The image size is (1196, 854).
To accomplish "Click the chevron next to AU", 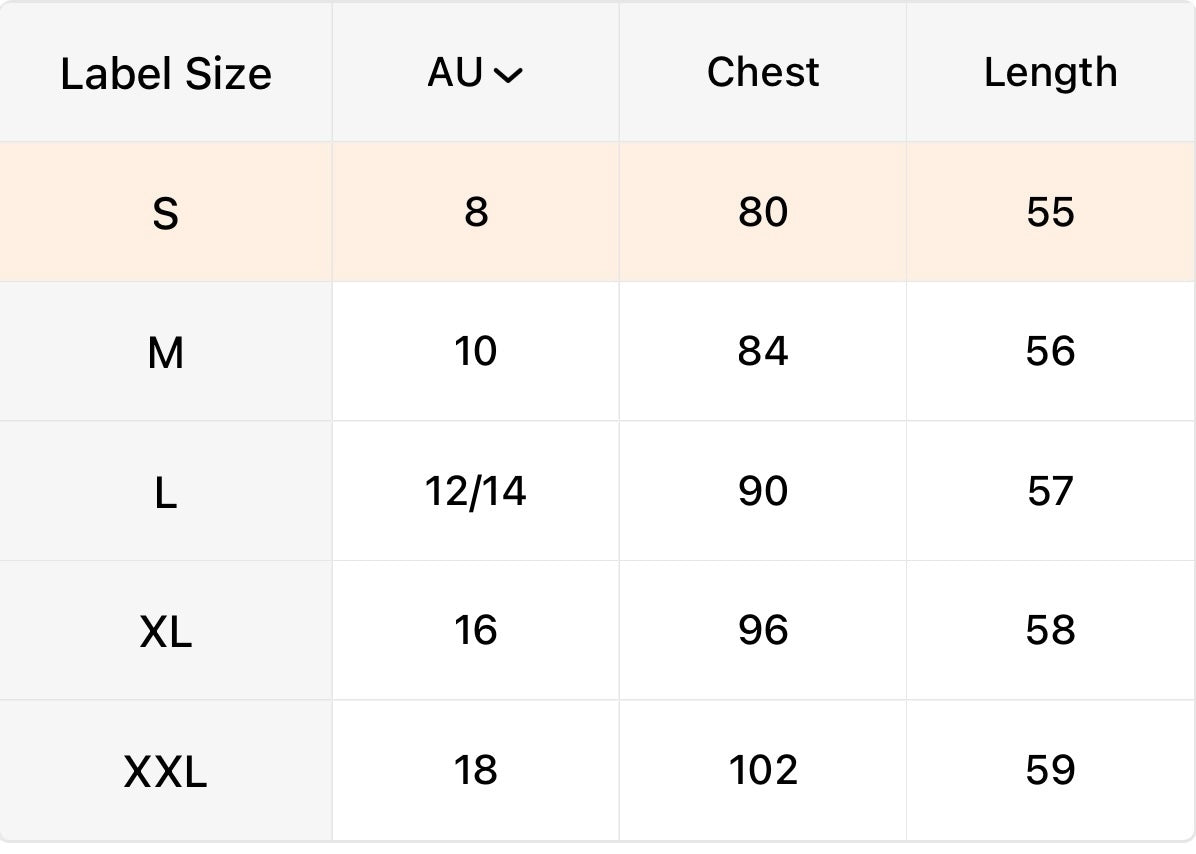I will tap(508, 75).
